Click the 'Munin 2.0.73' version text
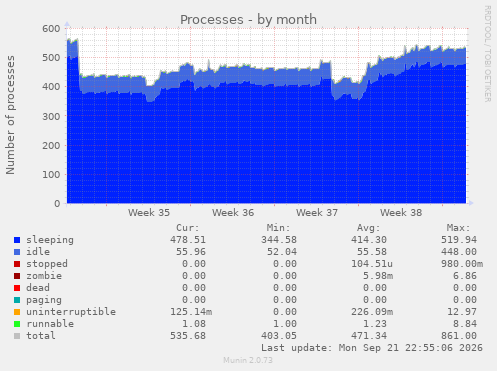 tap(248, 360)
